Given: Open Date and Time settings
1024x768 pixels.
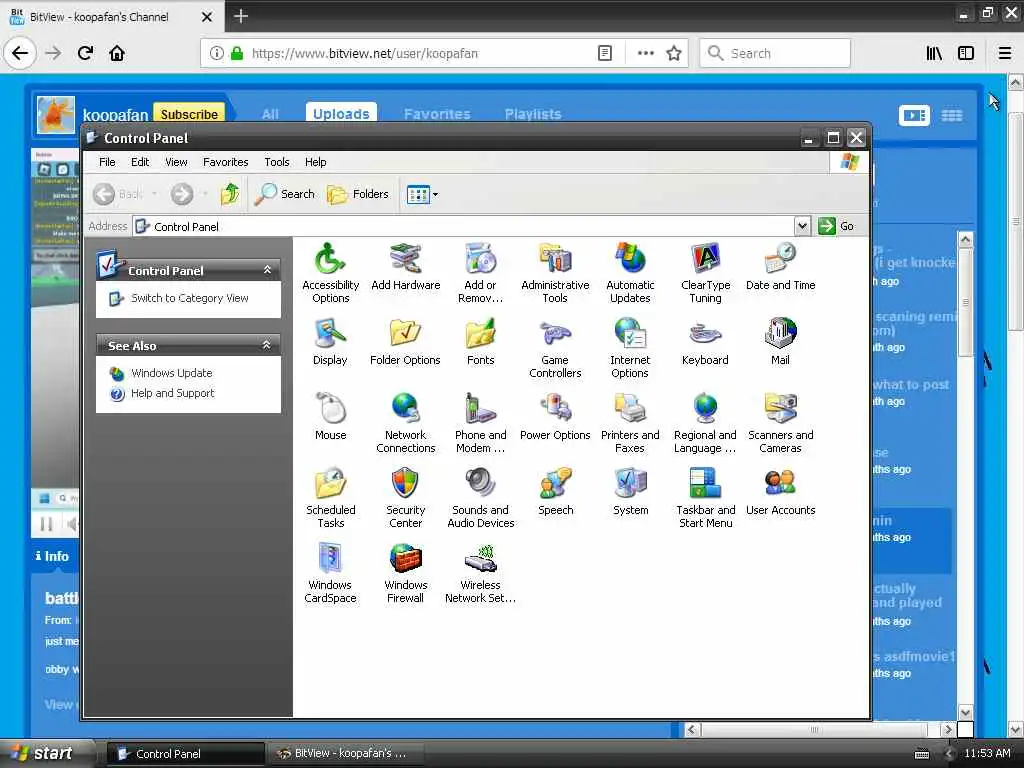Looking at the screenshot, I should [x=780, y=266].
